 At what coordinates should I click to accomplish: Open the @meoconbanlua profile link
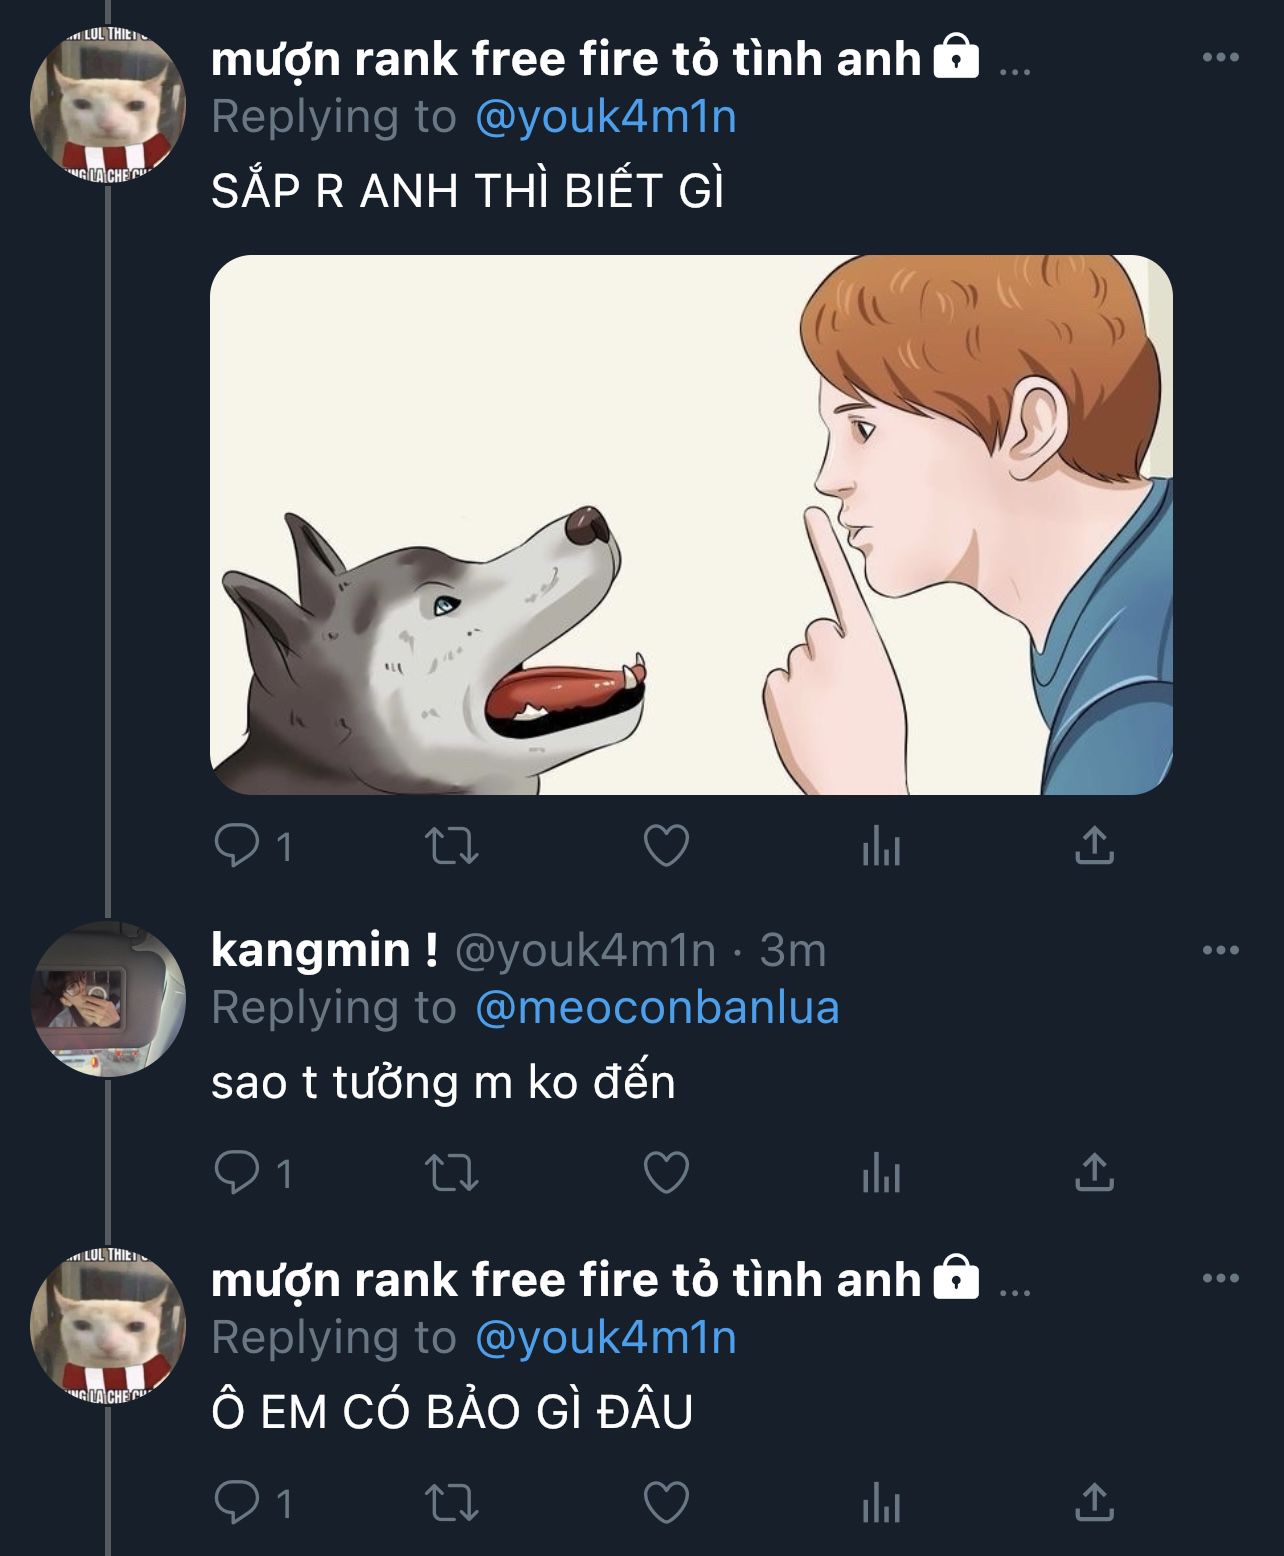(657, 1007)
